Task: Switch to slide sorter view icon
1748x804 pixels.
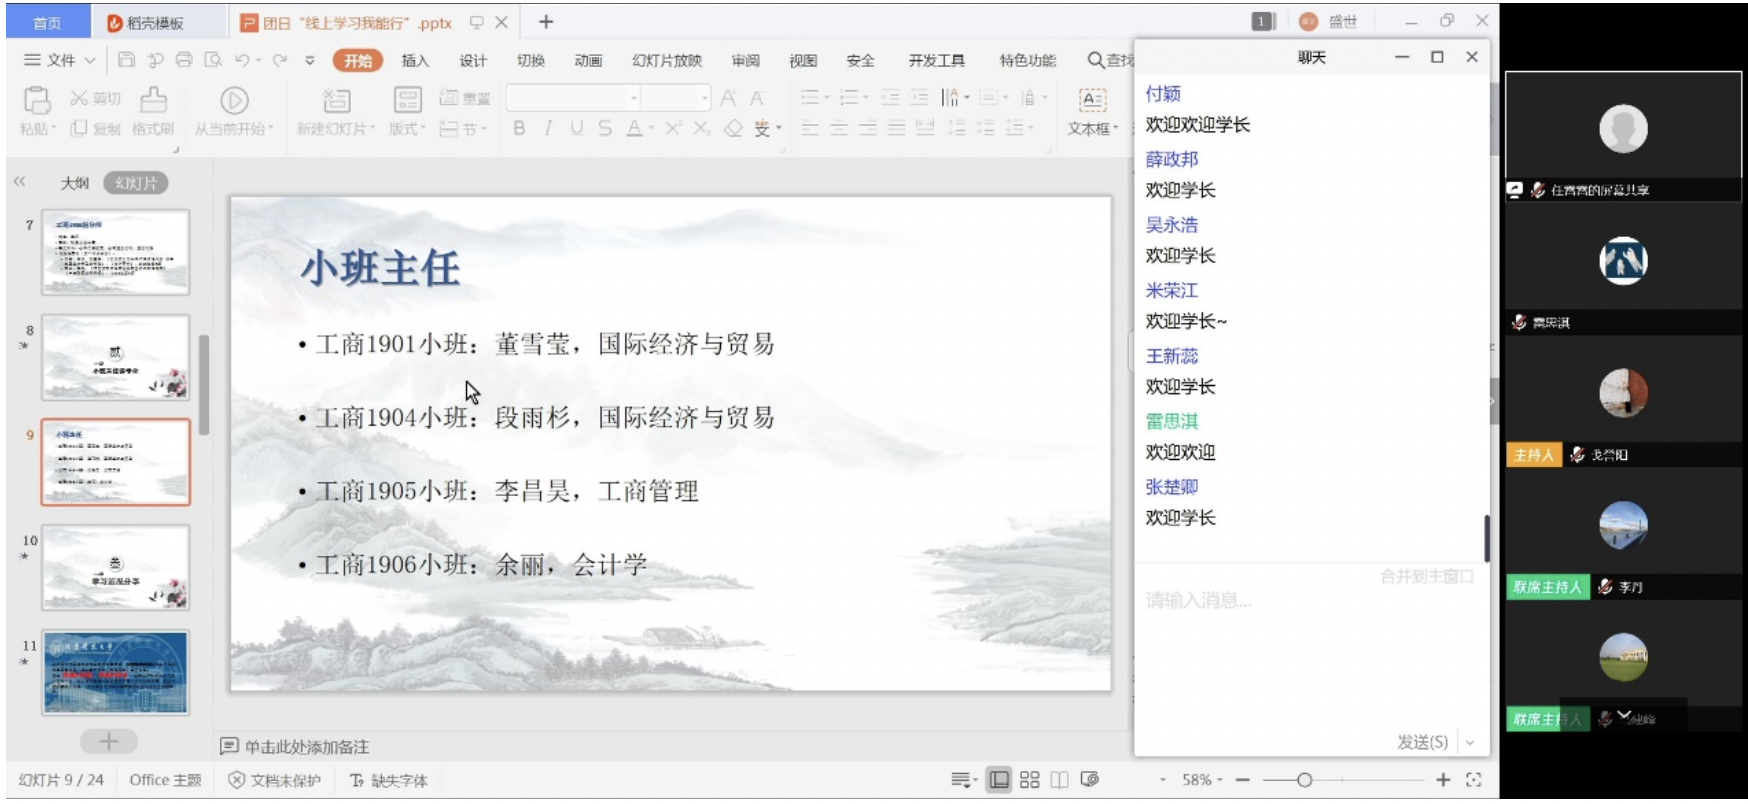Action: 1029,780
